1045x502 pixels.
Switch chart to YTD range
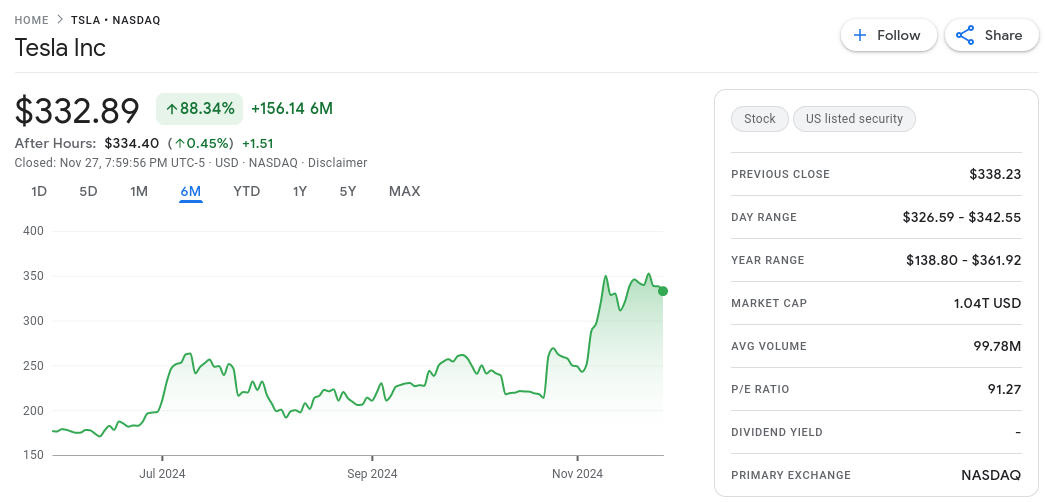[x=246, y=191]
